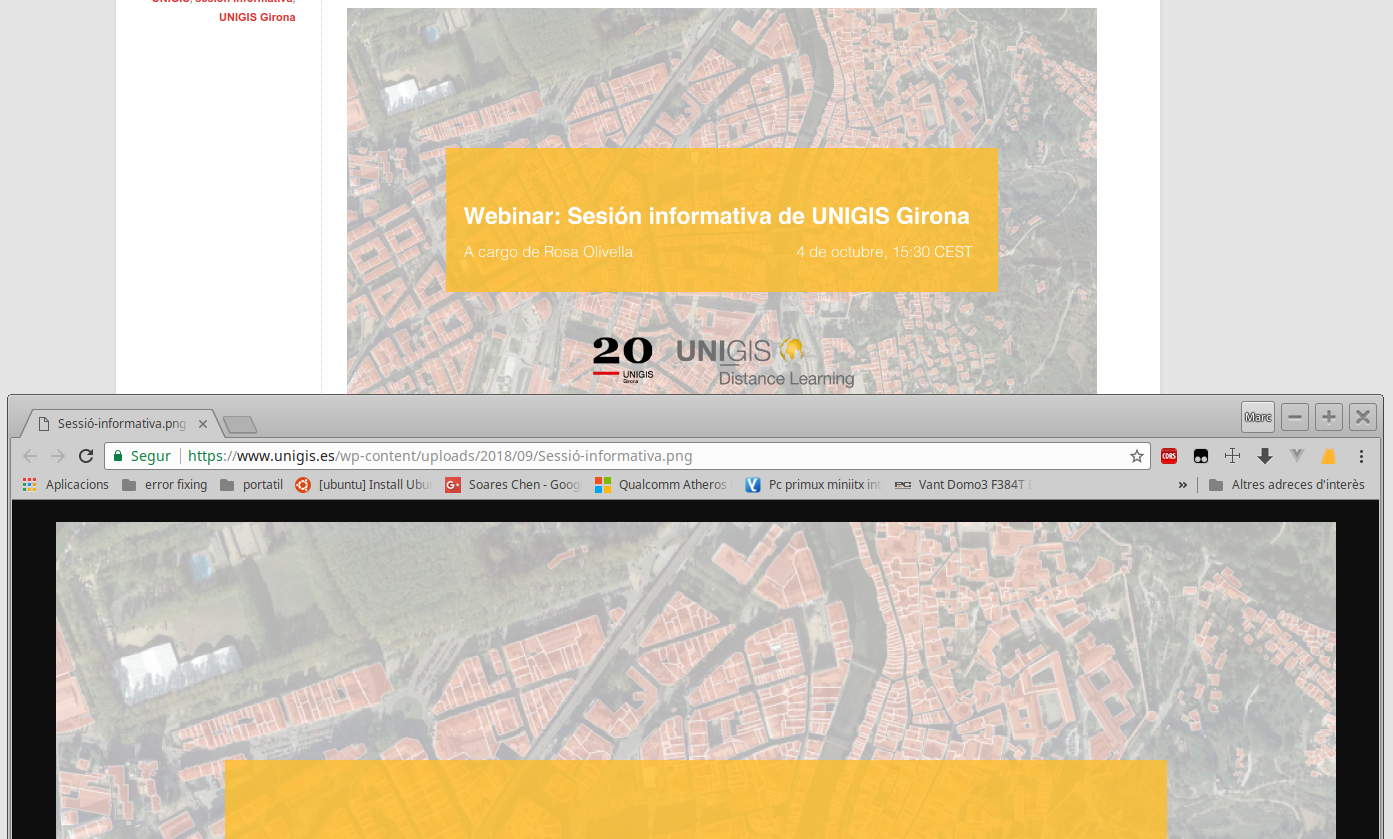Open the Vant Domo3 F384T bookmark
This screenshot has height=839, width=1393.
963,485
